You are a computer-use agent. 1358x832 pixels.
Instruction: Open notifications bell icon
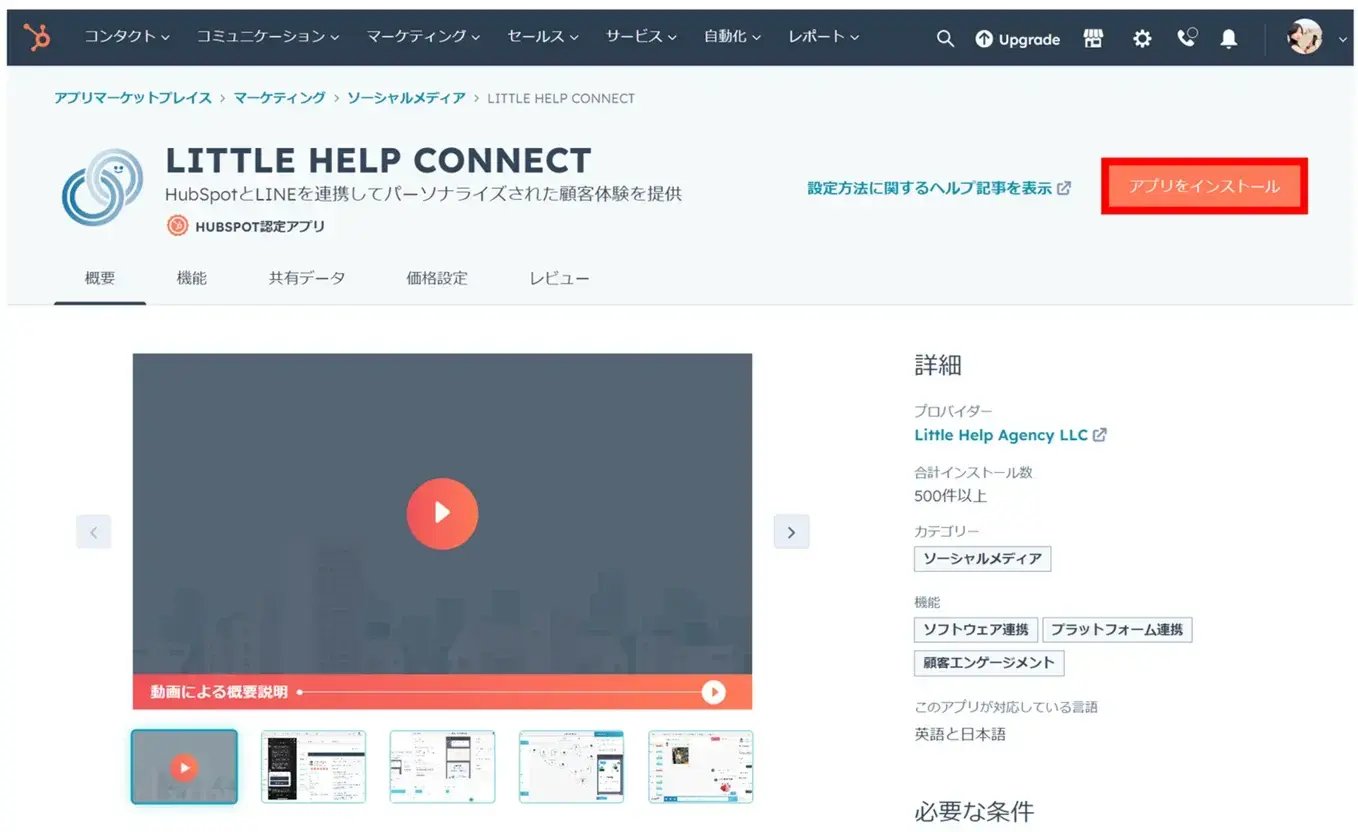1229,39
